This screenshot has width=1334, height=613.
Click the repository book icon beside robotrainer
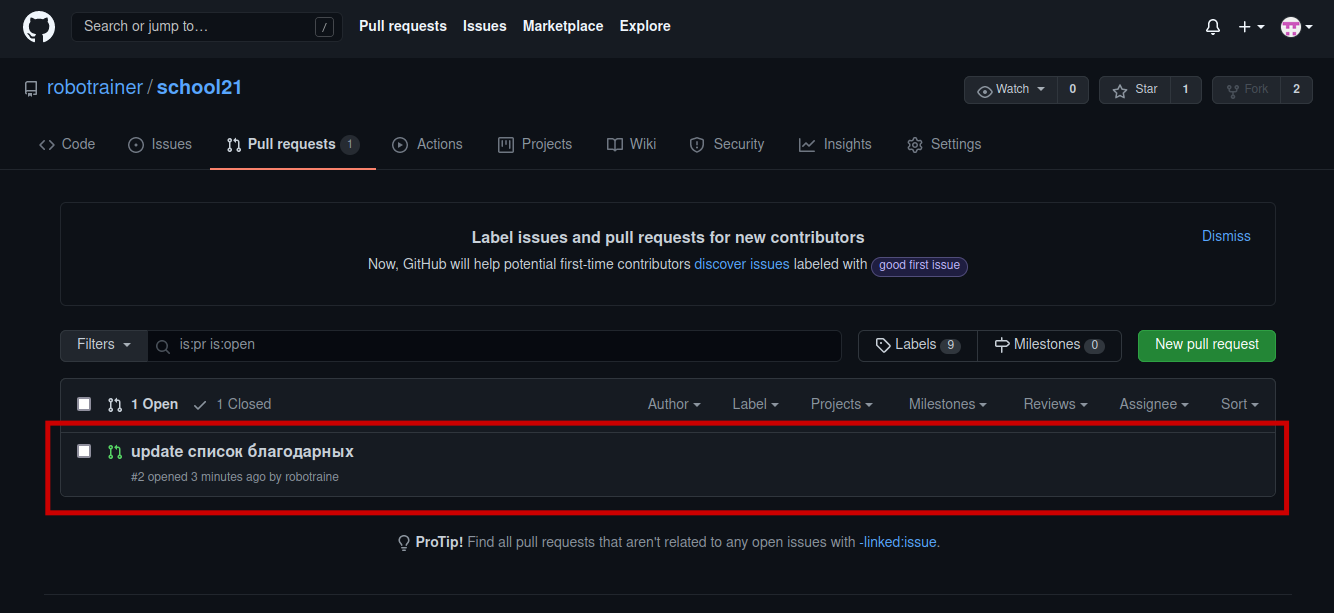point(31,89)
